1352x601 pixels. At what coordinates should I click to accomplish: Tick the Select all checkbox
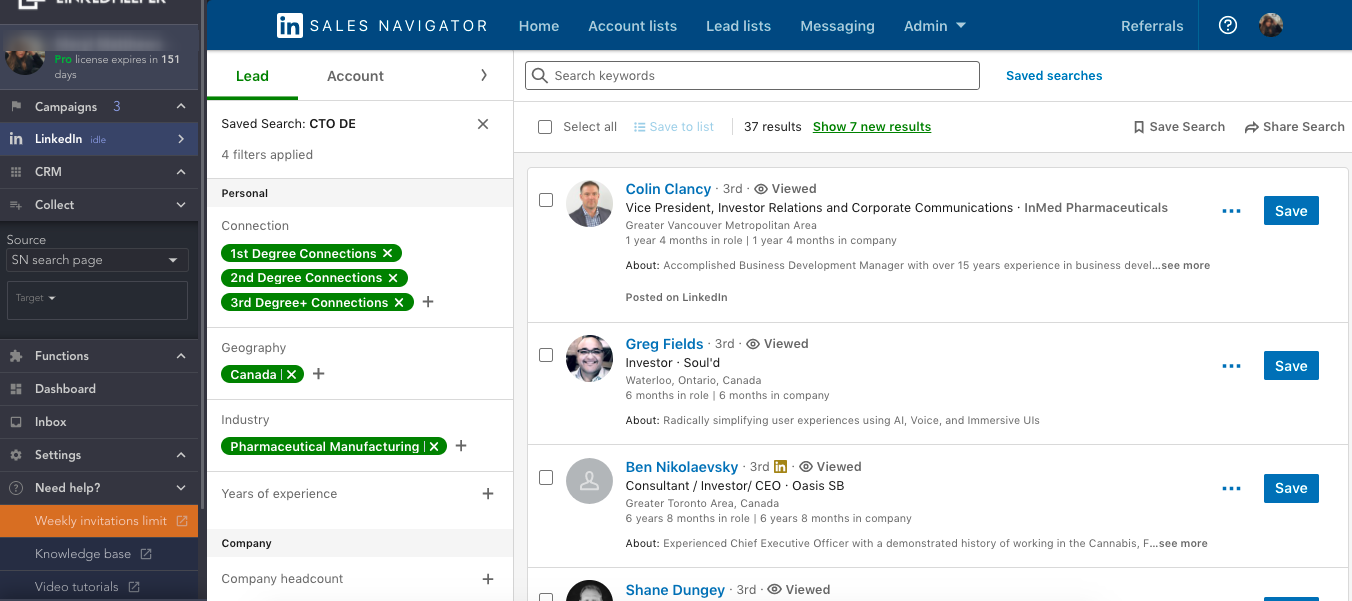click(x=545, y=127)
